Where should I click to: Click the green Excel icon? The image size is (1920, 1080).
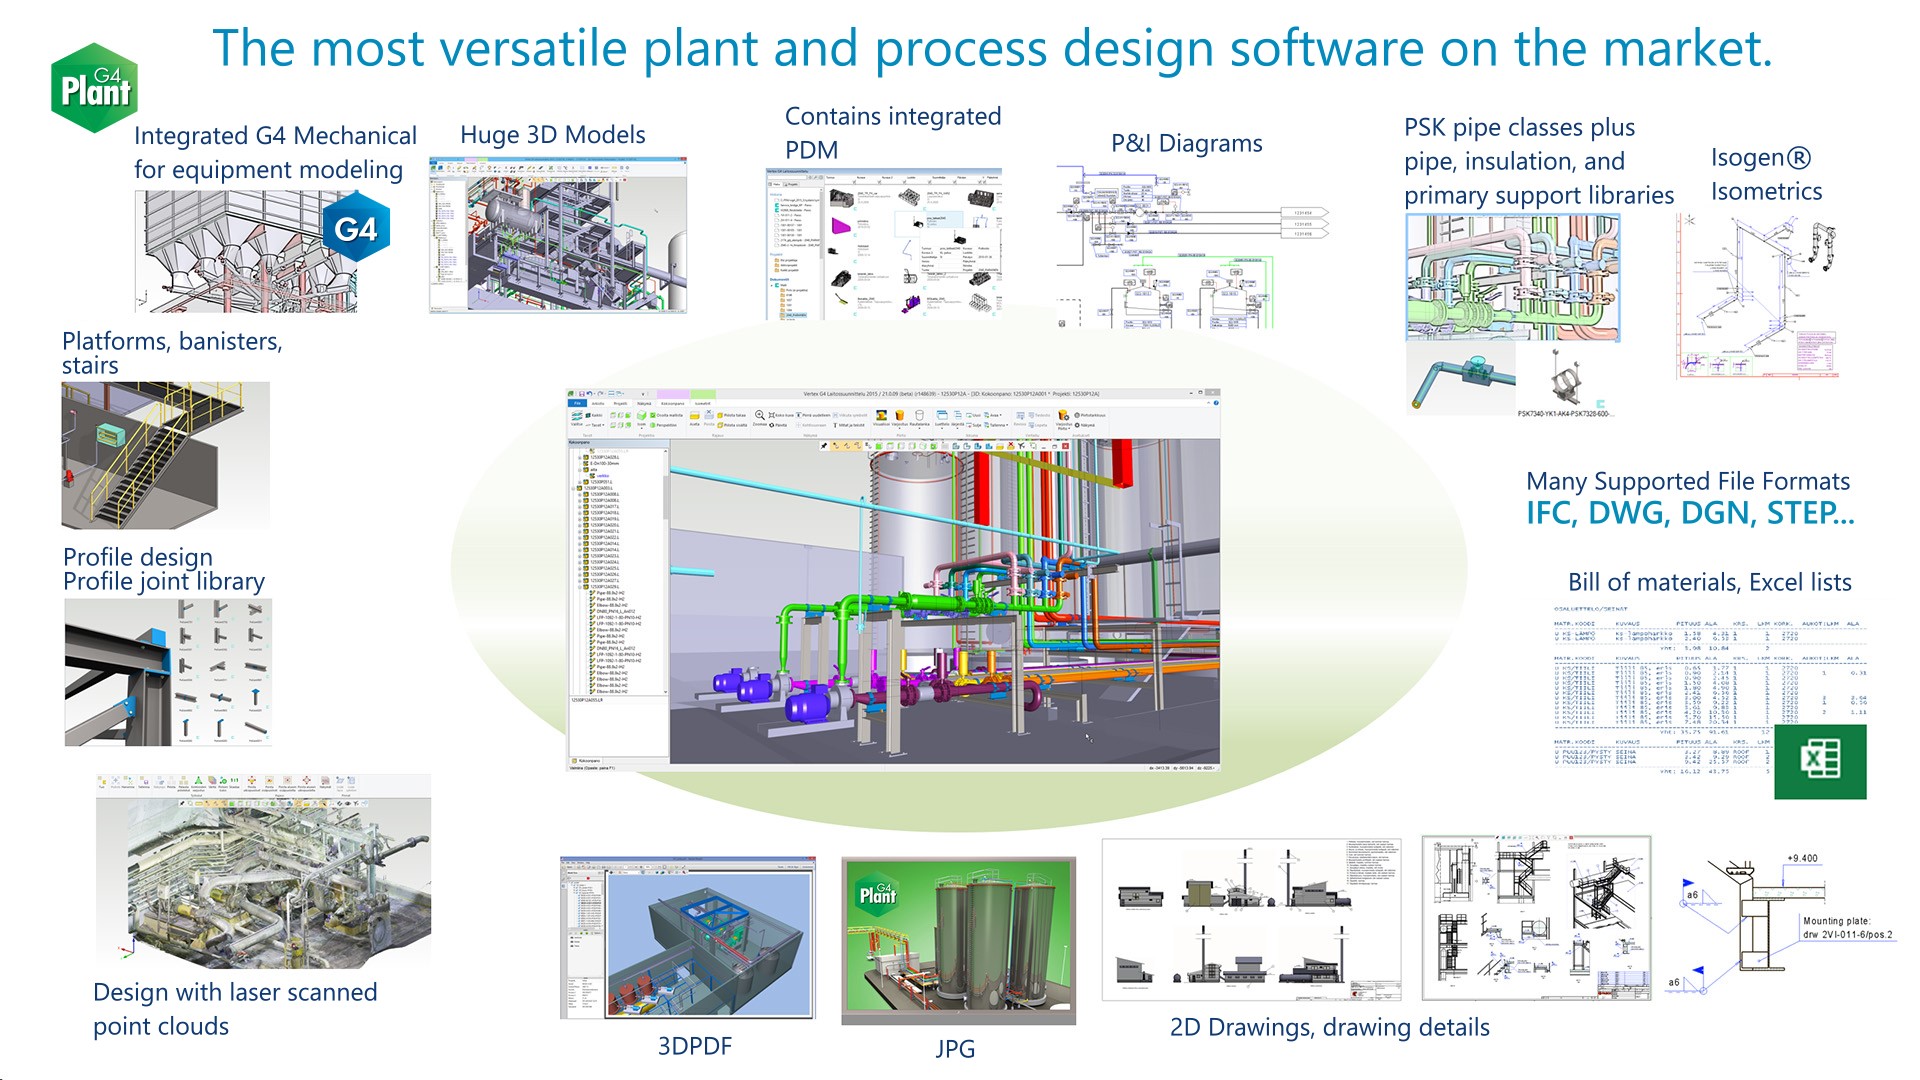pyautogui.click(x=1820, y=761)
